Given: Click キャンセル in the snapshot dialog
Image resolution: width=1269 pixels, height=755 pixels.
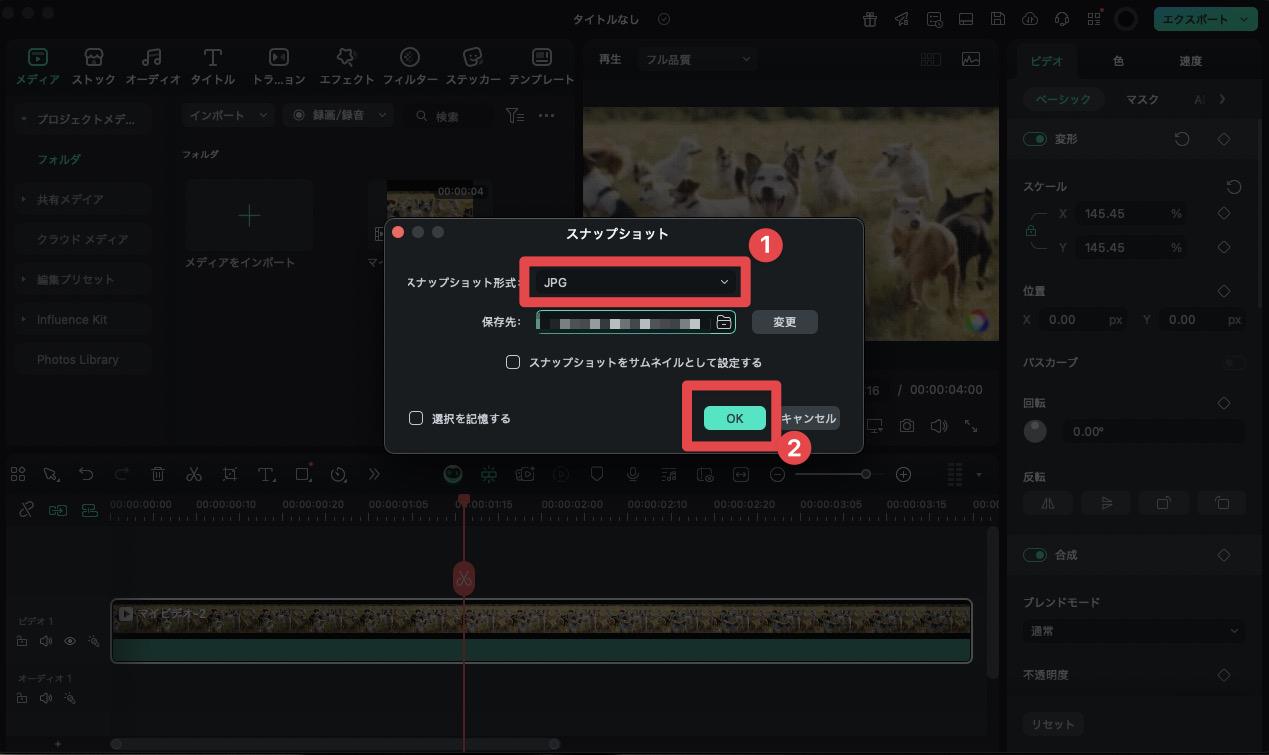Looking at the screenshot, I should point(807,419).
